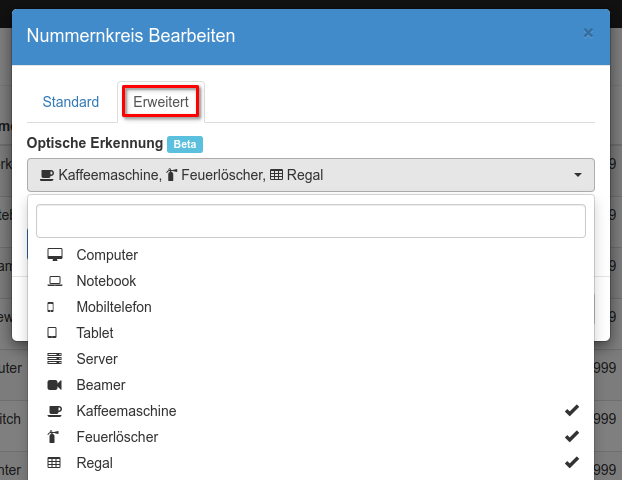Collapse the Optische Erkennung dropdown

click(310, 175)
